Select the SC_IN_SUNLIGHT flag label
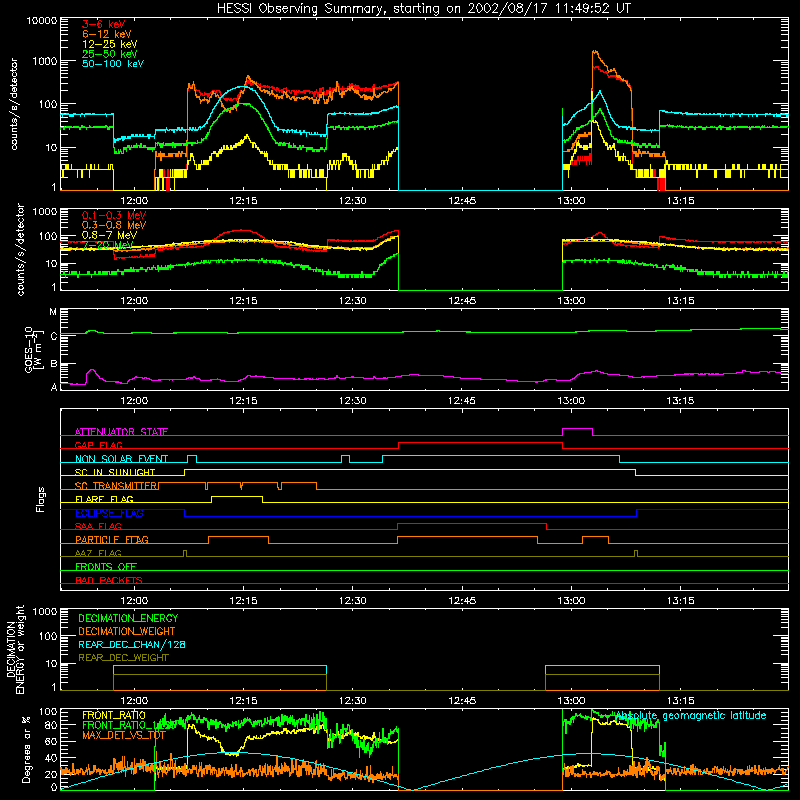 click(115, 472)
